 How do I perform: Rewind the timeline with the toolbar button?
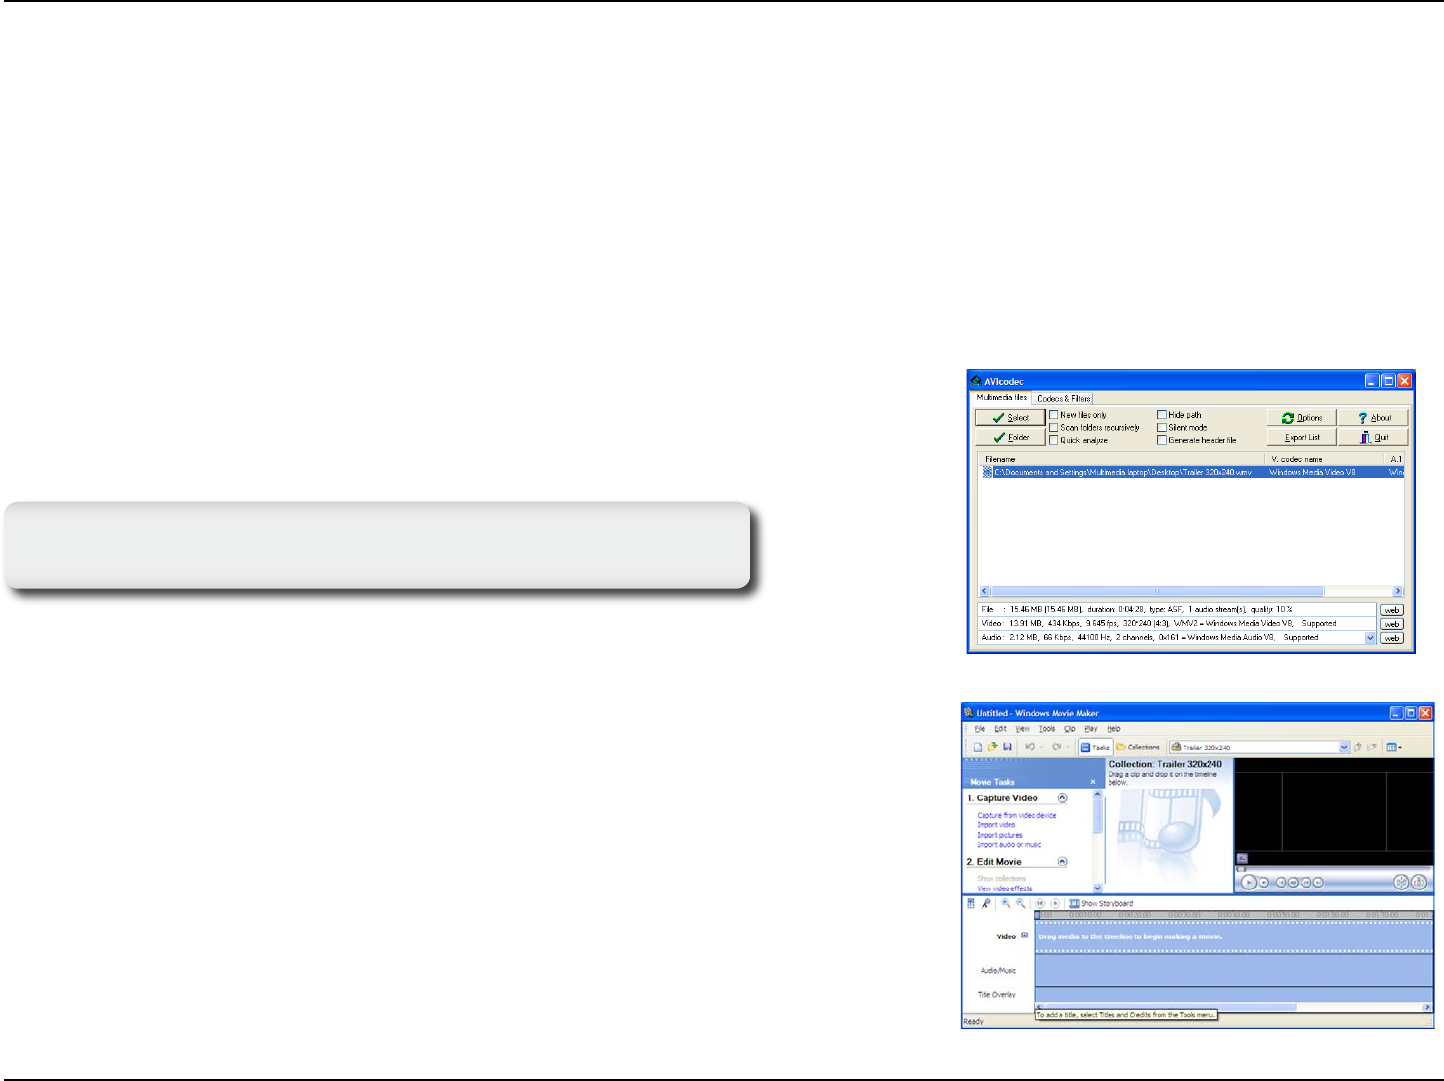[x=1040, y=903]
